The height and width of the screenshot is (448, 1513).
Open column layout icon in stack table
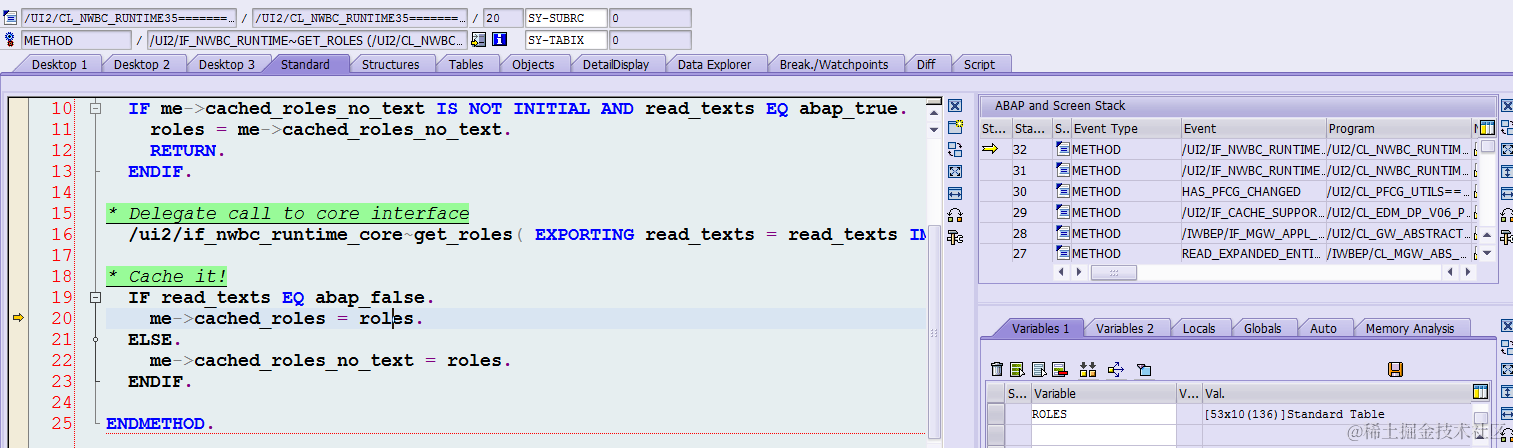click(1487, 128)
